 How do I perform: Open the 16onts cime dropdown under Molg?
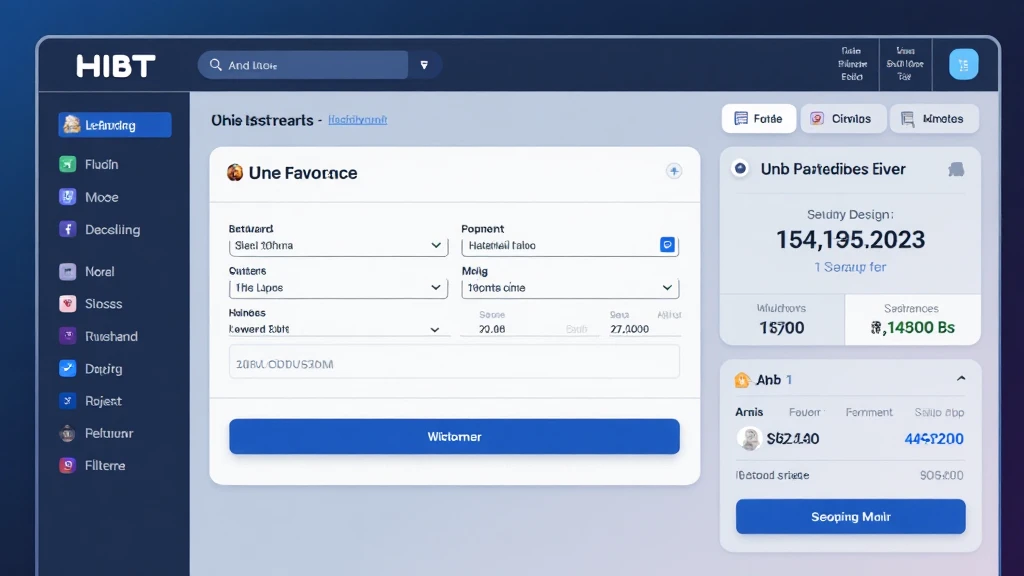tap(570, 287)
